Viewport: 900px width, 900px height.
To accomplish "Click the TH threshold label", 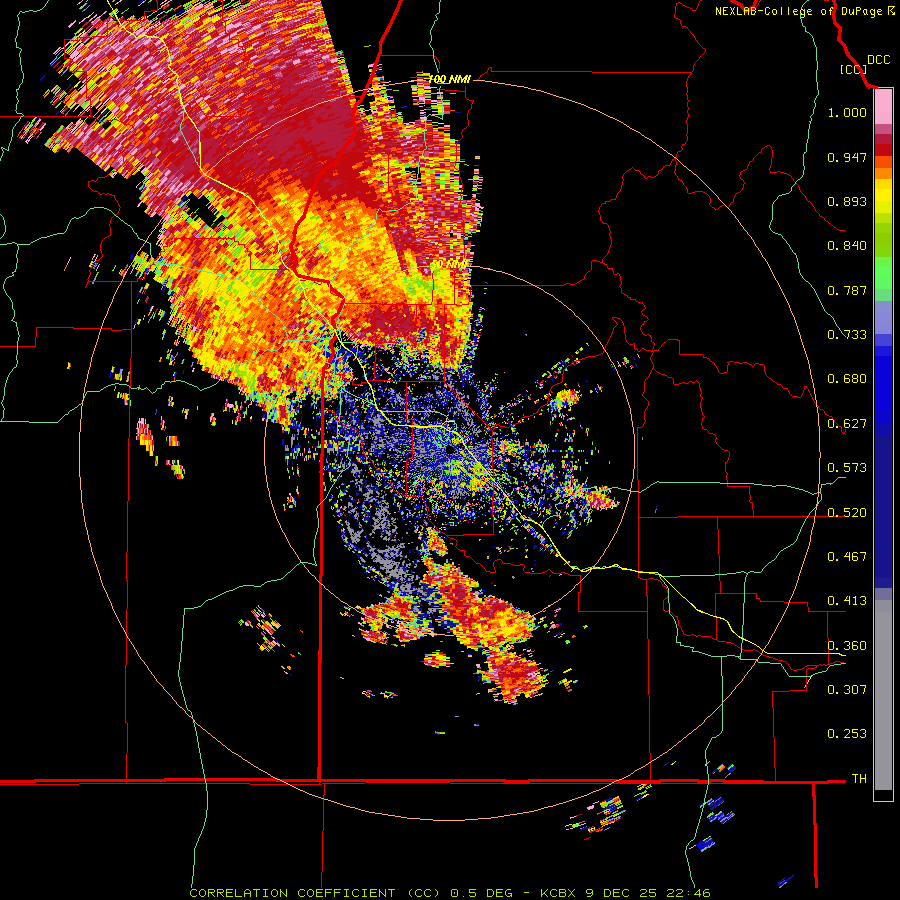I will tap(859, 778).
